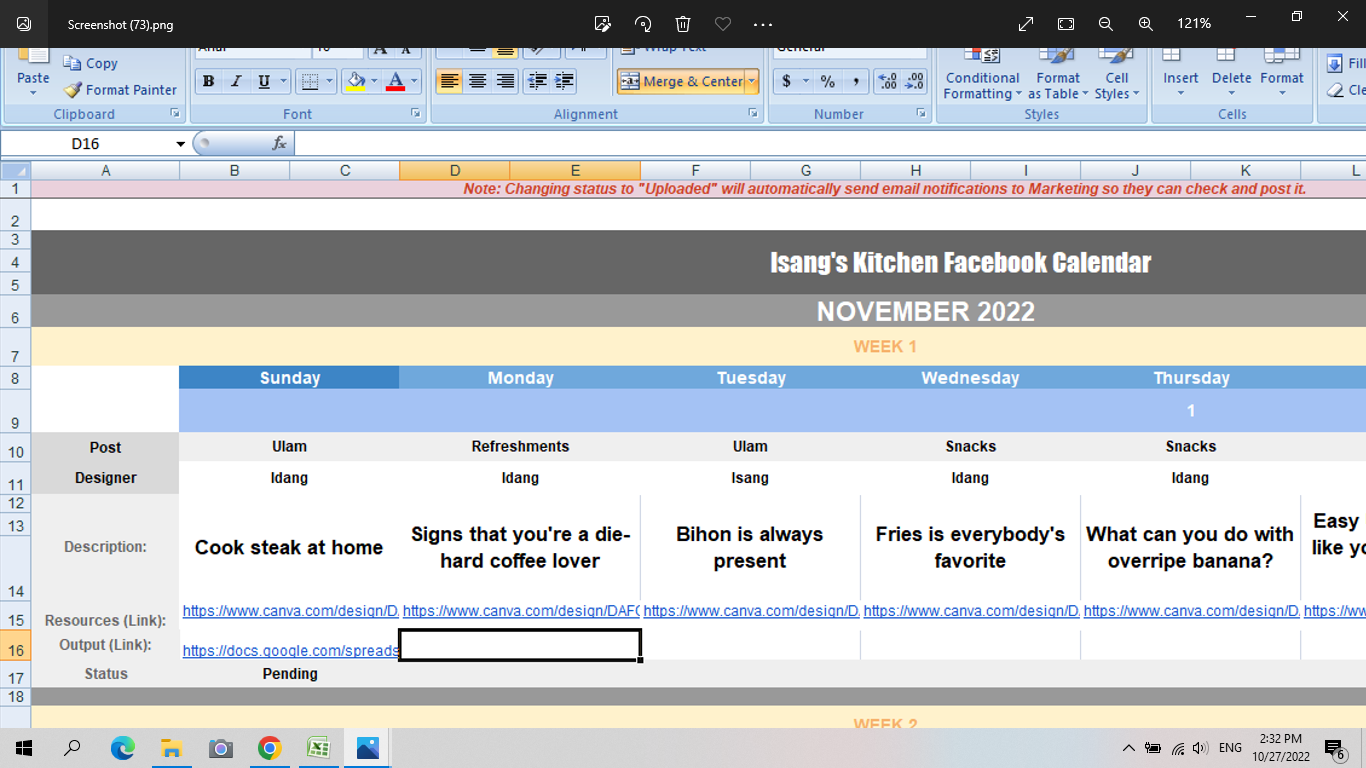Click the Photos heart favorite icon
Screen dimensions: 1366x768
[x=723, y=24]
